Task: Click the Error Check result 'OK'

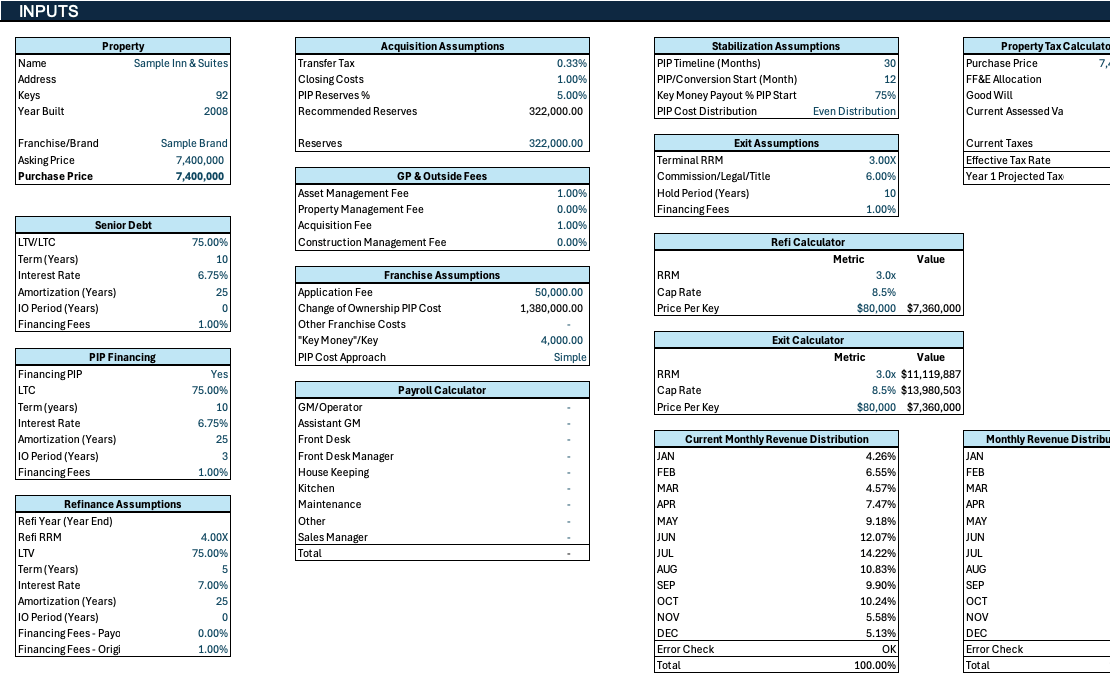Action: tap(889, 649)
